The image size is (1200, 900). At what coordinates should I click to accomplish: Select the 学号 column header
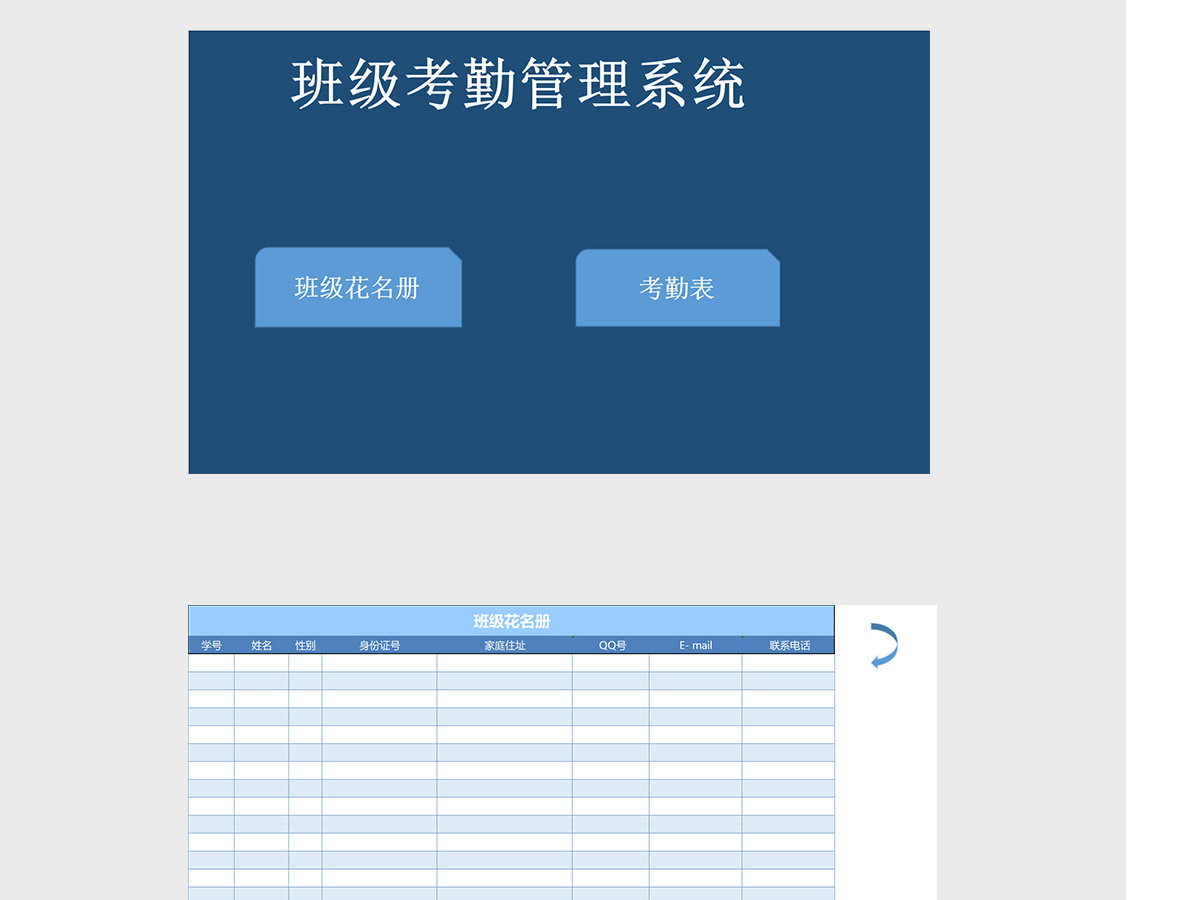click(211, 645)
